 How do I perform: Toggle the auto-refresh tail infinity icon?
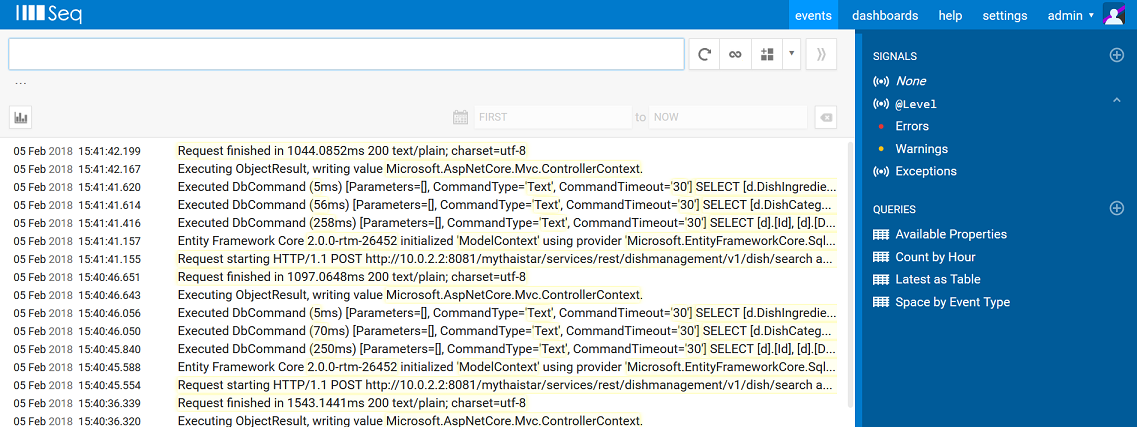pyautogui.click(x=735, y=55)
